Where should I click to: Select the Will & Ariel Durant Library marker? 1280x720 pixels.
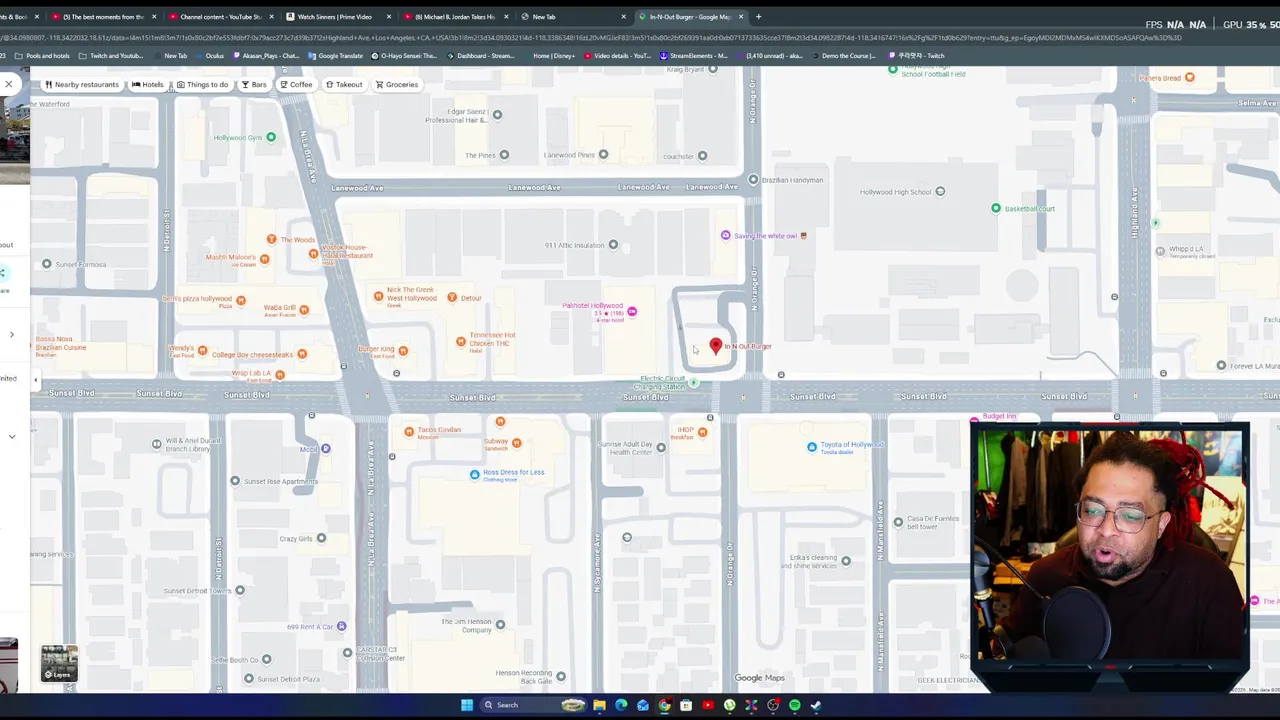pos(156,444)
